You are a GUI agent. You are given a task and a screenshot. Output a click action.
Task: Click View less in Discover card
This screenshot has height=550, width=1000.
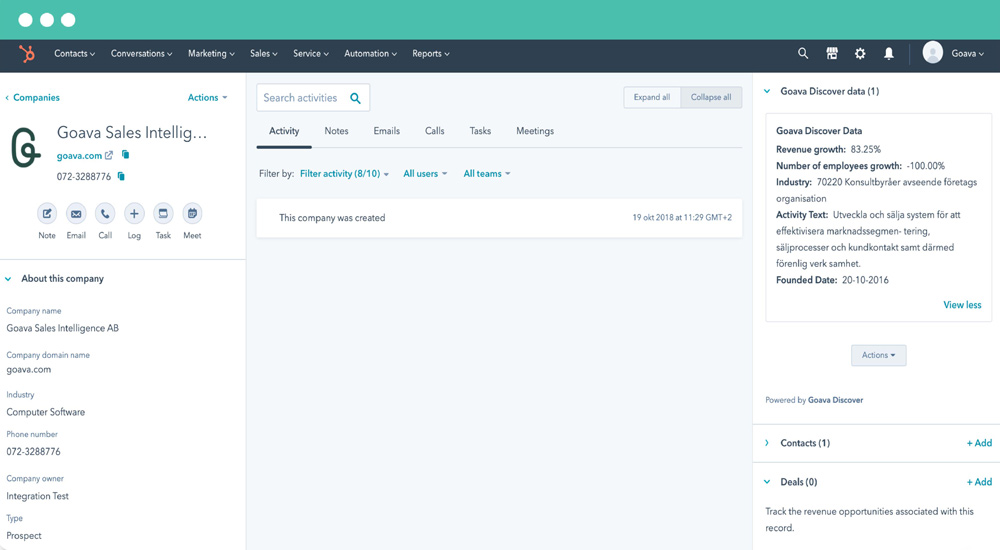pos(962,305)
